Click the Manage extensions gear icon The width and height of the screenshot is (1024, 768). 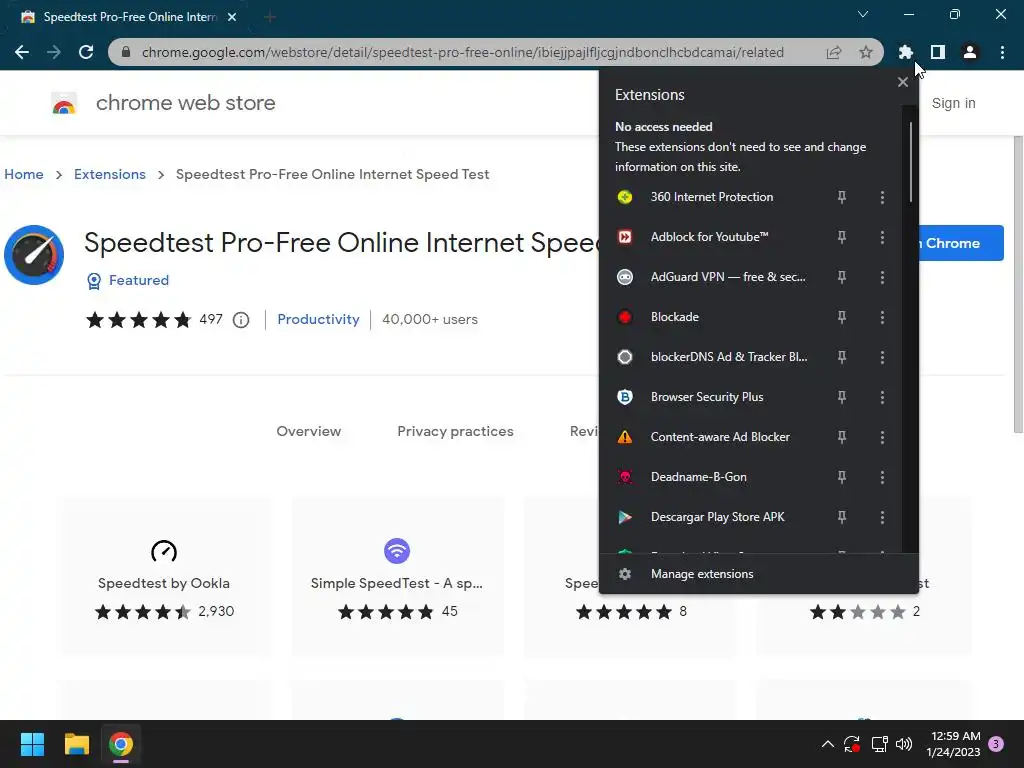click(625, 574)
